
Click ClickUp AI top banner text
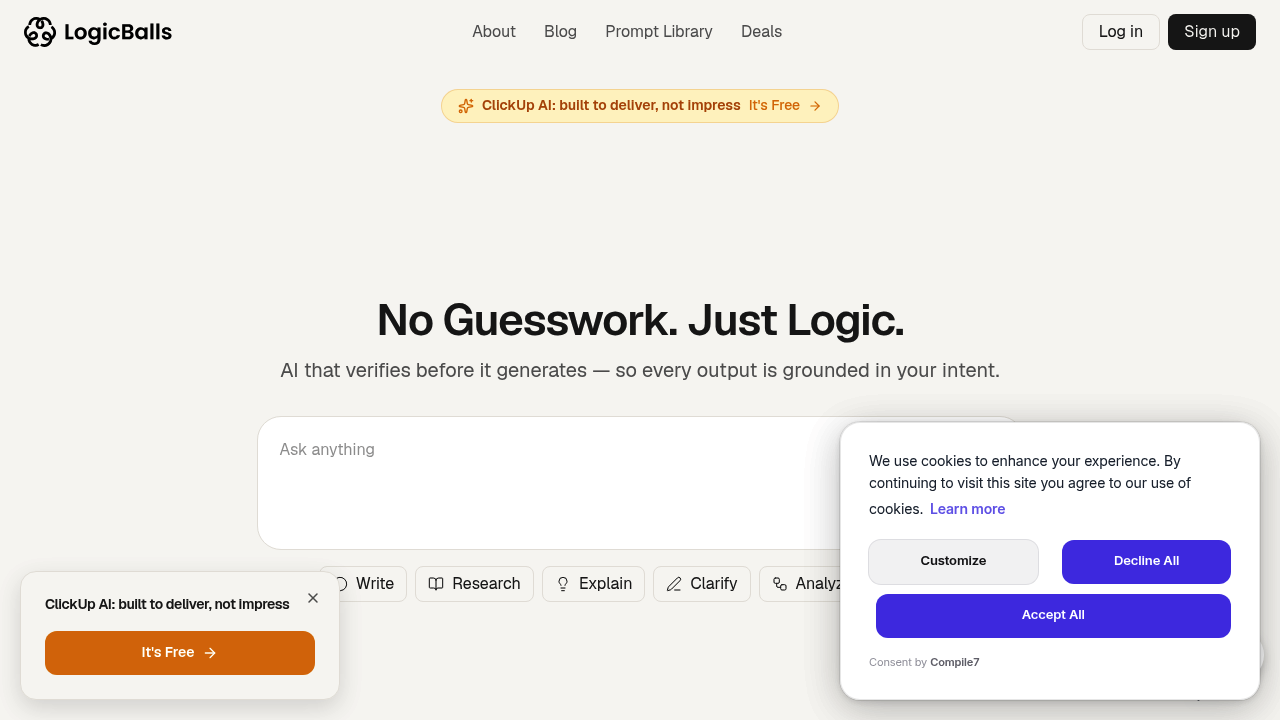(x=611, y=106)
